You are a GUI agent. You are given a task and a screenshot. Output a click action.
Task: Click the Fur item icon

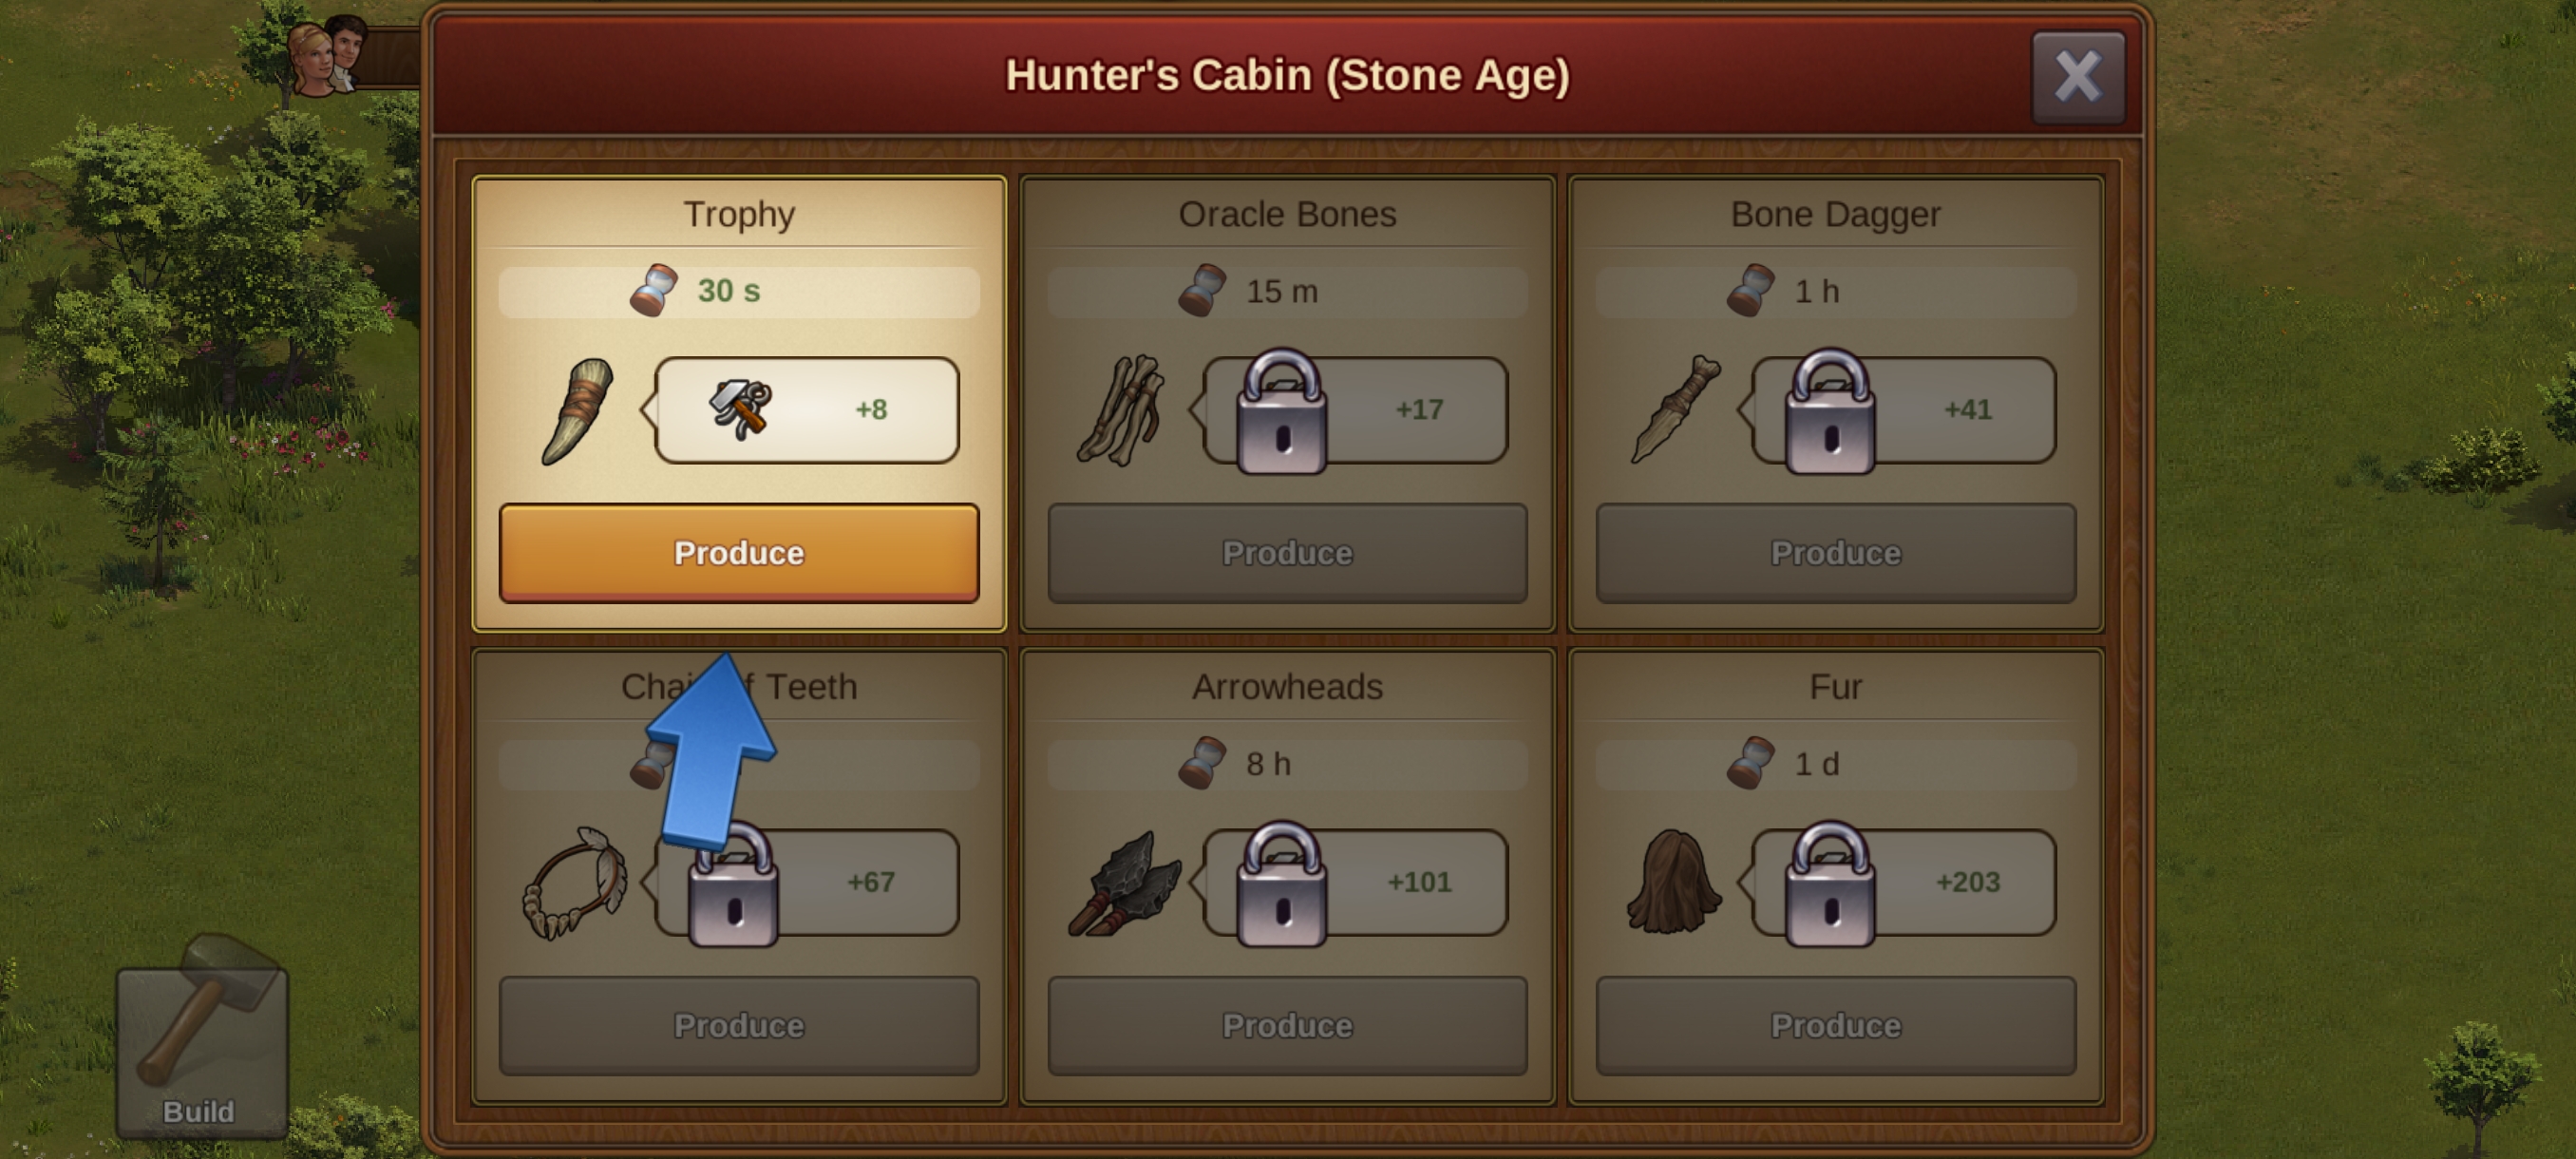(x=1674, y=882)
